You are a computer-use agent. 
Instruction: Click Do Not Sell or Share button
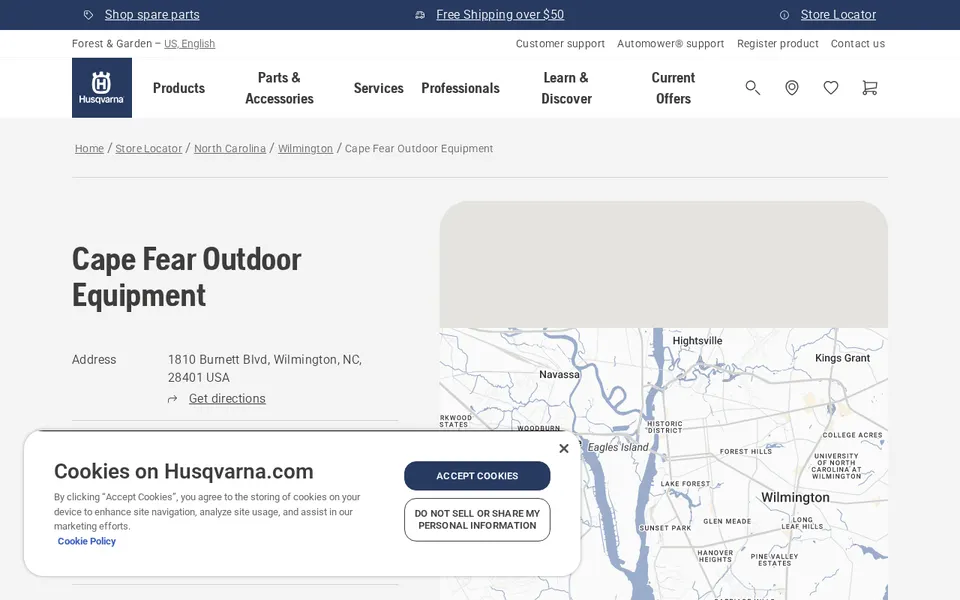coord(477,520)
